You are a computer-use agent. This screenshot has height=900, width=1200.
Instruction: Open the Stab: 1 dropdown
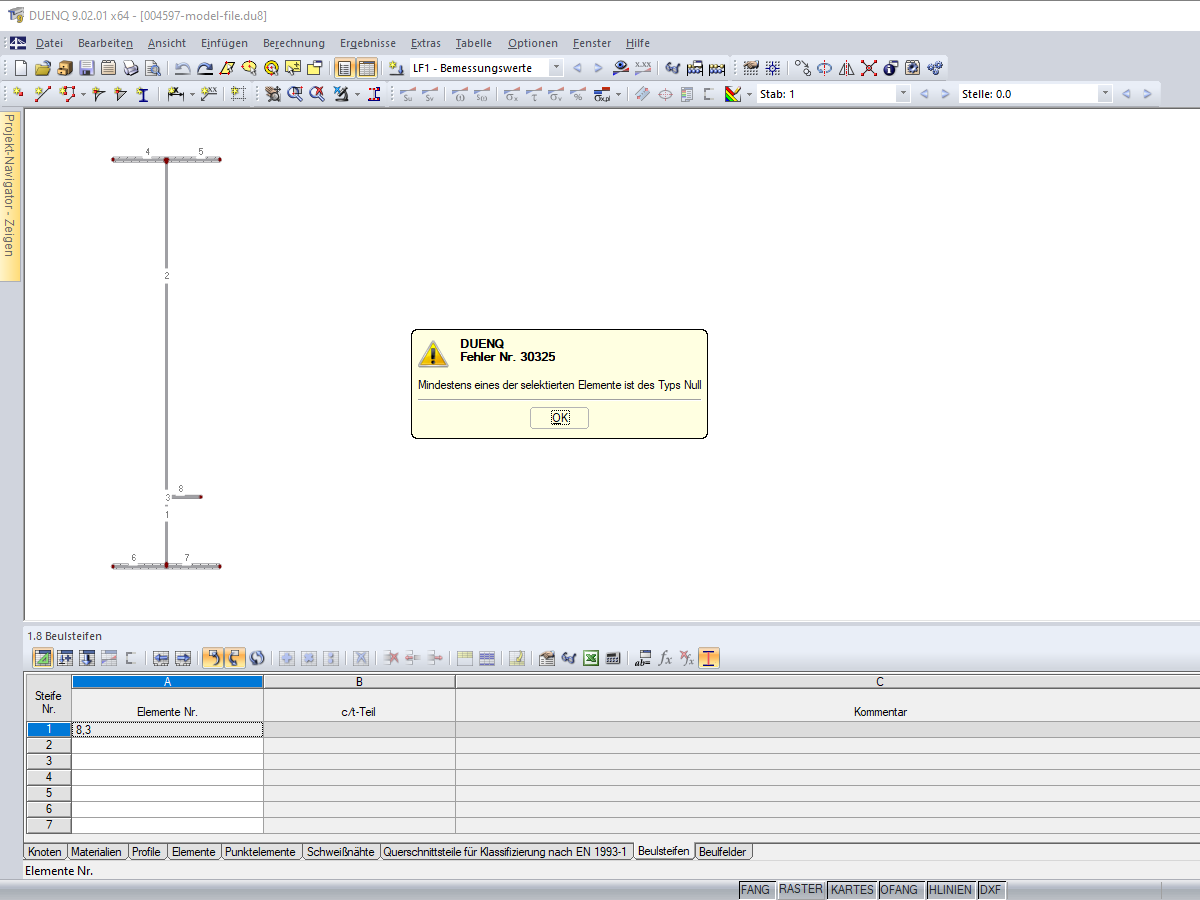(x=903, y=94)
